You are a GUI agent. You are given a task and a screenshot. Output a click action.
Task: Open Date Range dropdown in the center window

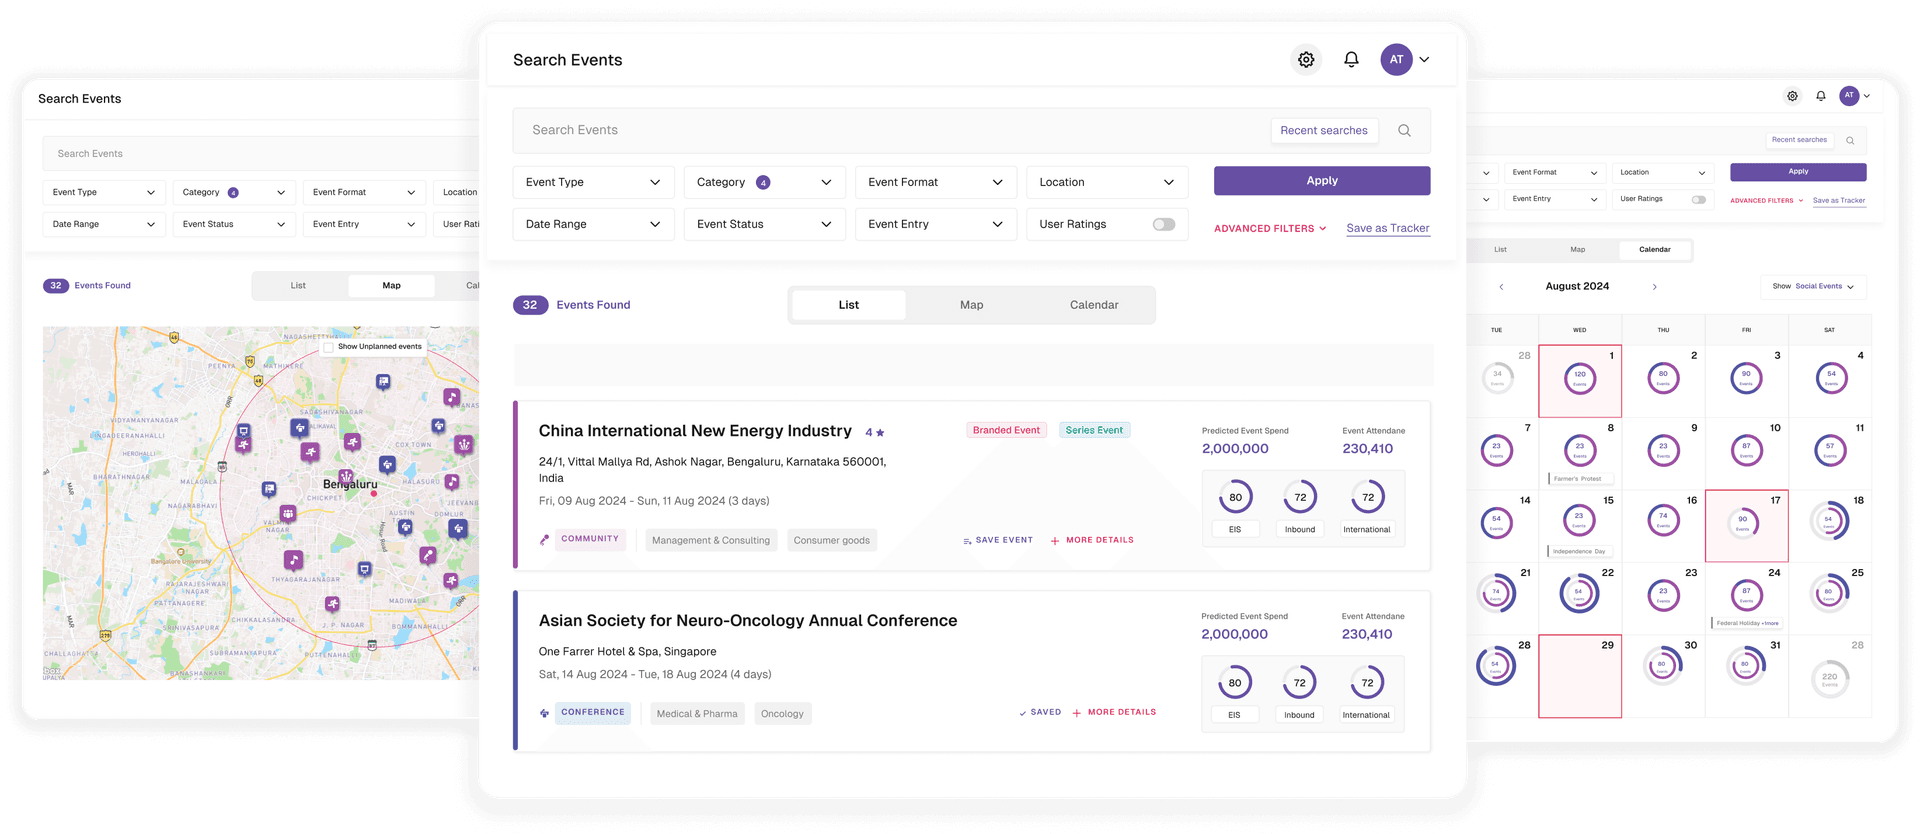point(593,224)
